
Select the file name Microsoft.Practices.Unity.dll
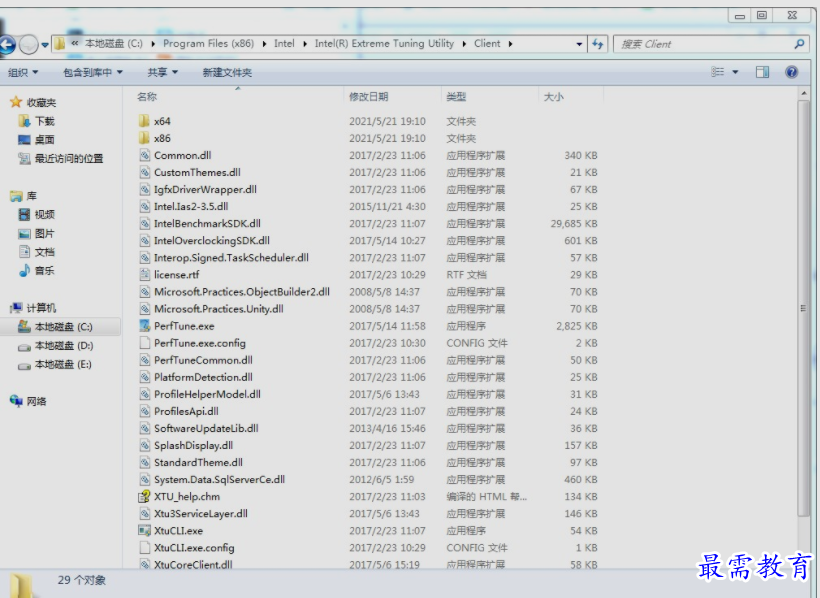[219, 309]
